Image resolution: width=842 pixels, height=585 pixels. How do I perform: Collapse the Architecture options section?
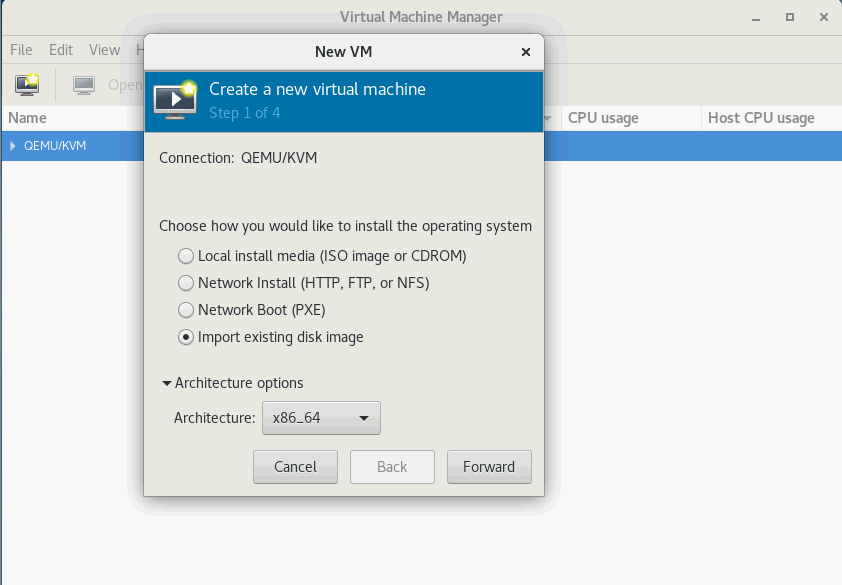coord(166,383)
